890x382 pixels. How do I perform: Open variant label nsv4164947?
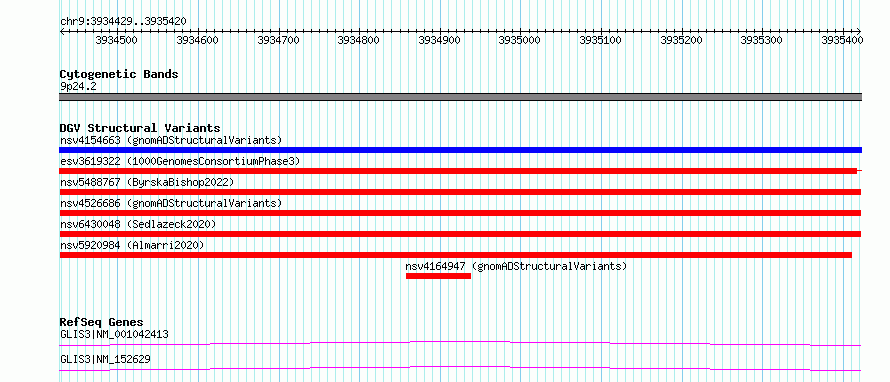pyautogui.click(x=516, y=266)
